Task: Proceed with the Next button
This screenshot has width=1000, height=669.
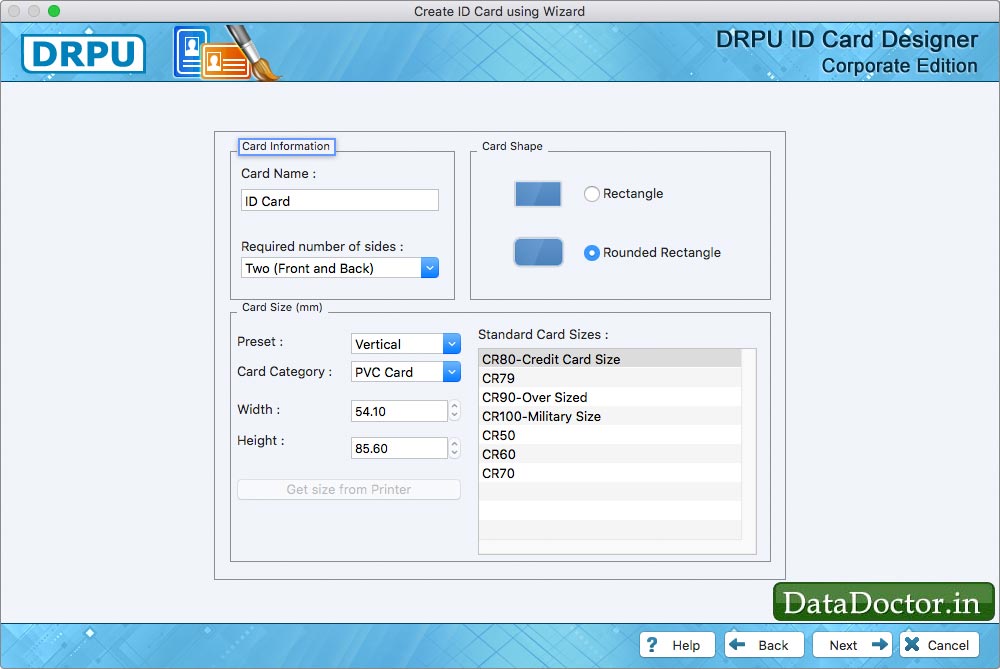Action: point(852,645)
